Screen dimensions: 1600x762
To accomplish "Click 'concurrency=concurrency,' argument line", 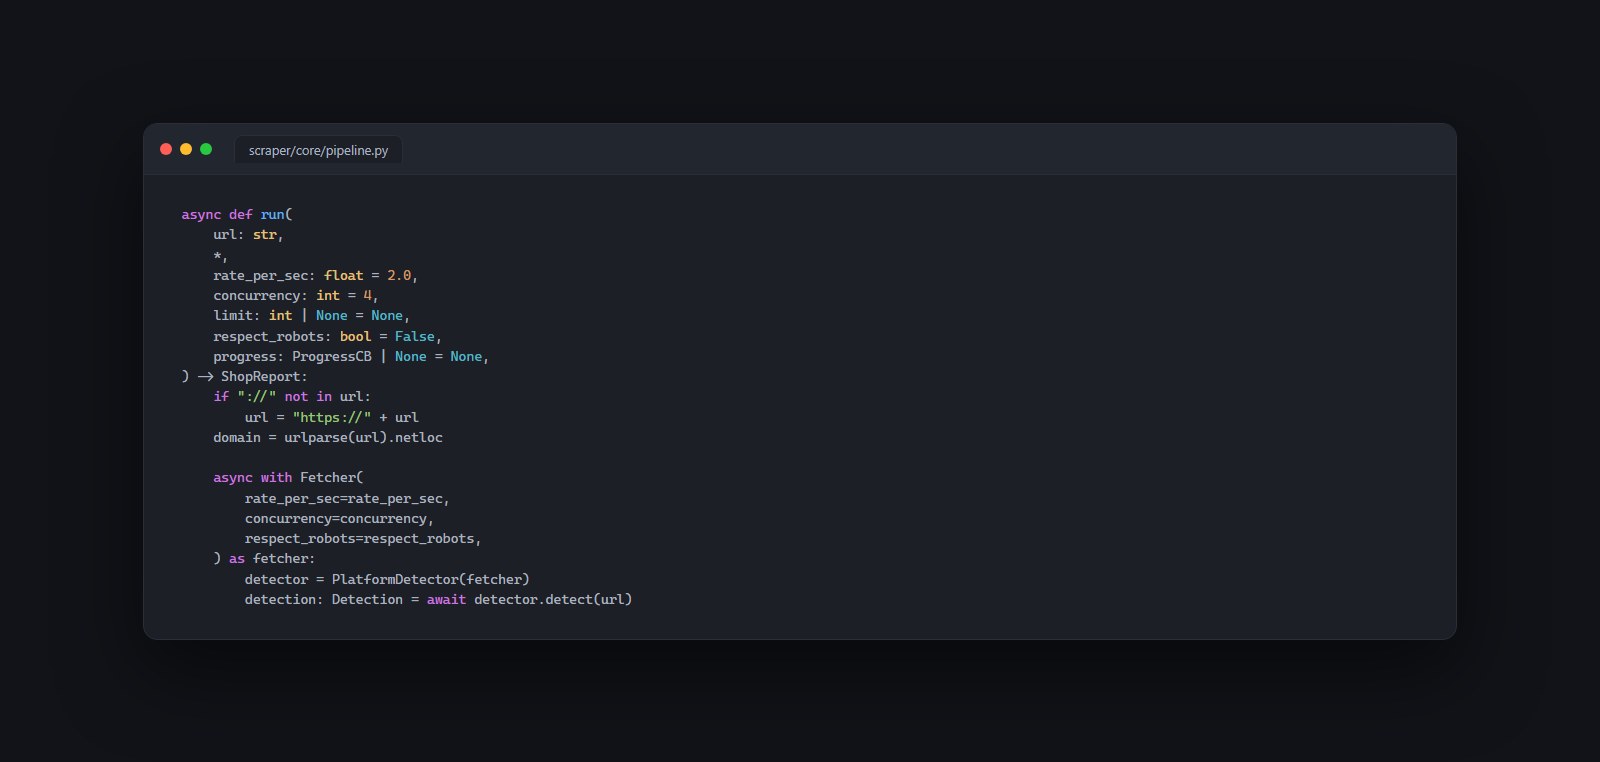I will (x=339, y=518).
